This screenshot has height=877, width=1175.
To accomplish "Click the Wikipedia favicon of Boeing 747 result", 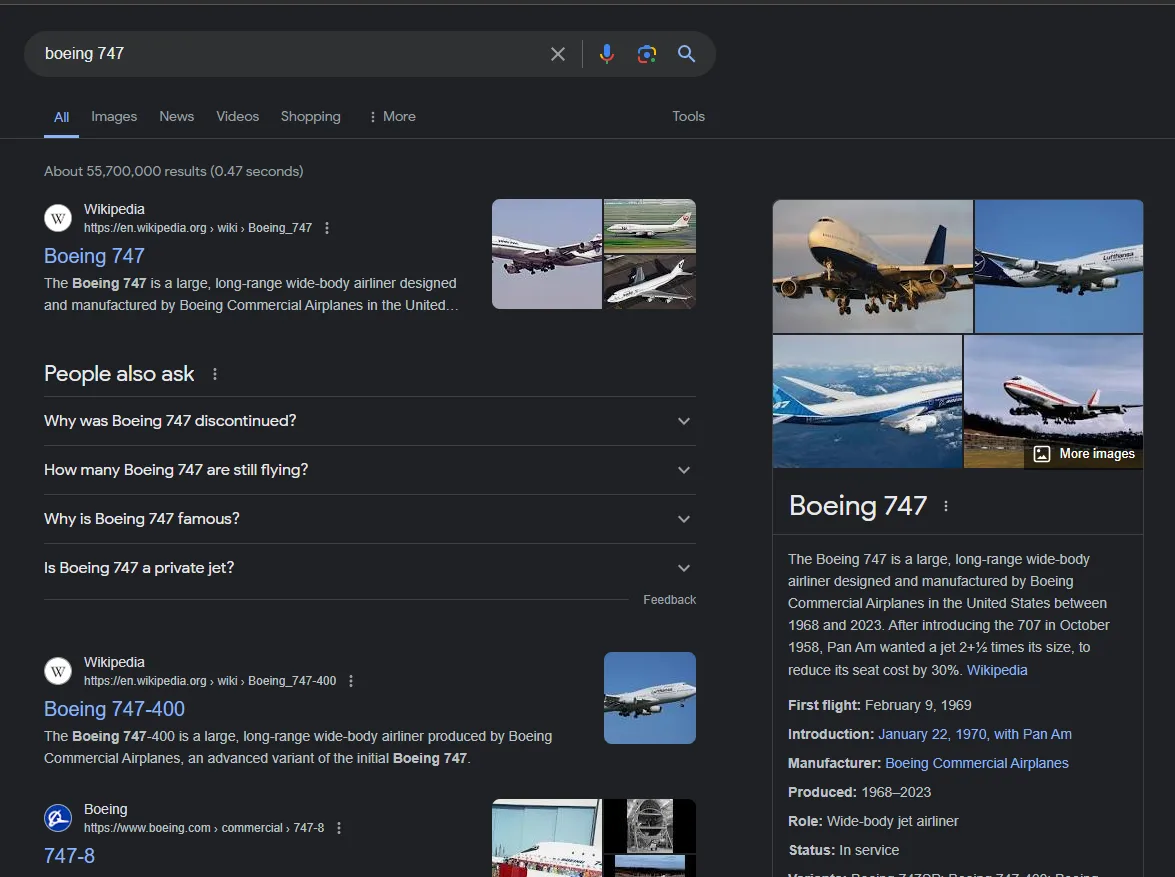I will click(58, 218).
